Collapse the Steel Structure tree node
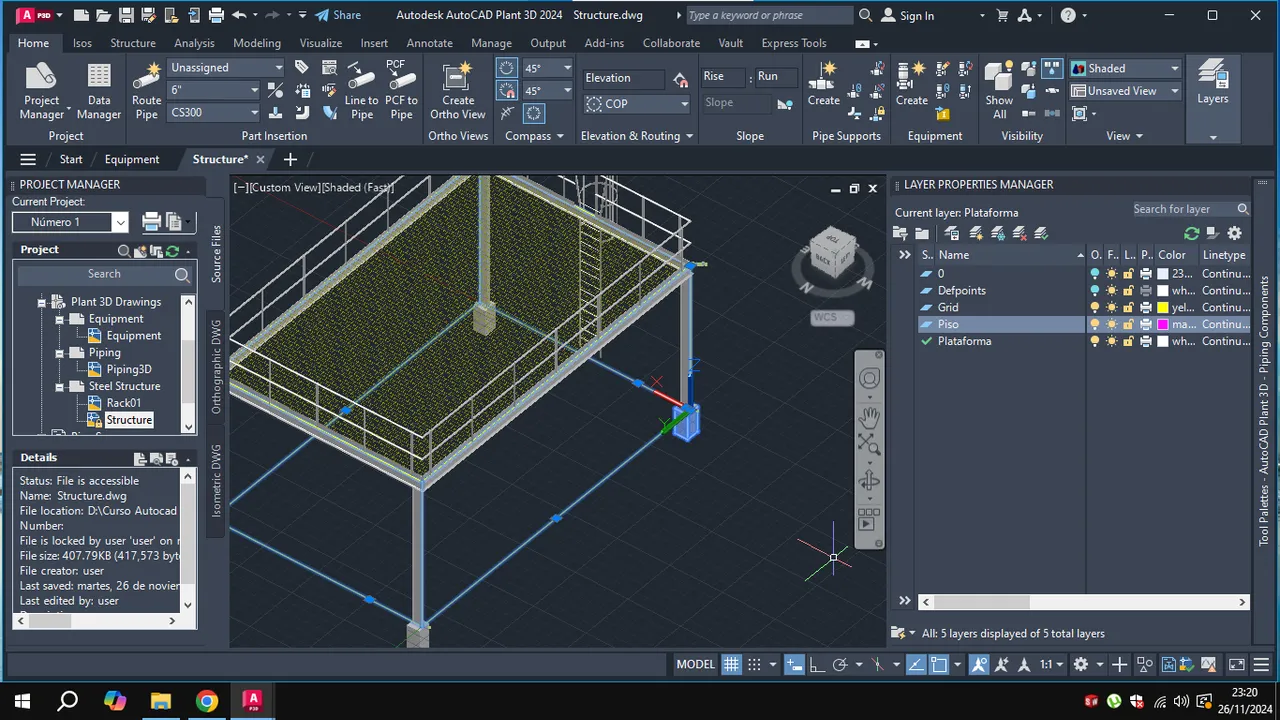The width and height of the screenshot is (1280, 720). tap(60, 386)
